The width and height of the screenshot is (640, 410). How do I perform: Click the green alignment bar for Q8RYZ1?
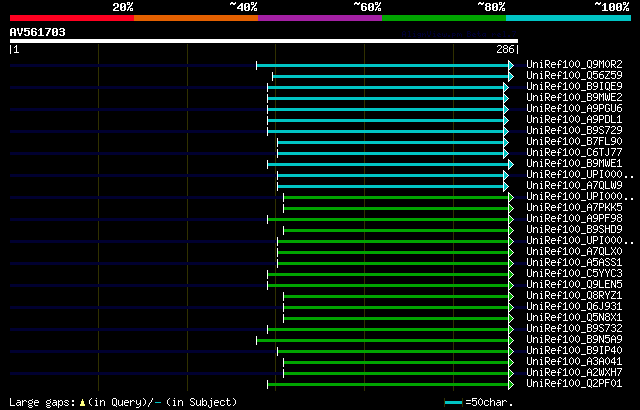tap(398, 297)
